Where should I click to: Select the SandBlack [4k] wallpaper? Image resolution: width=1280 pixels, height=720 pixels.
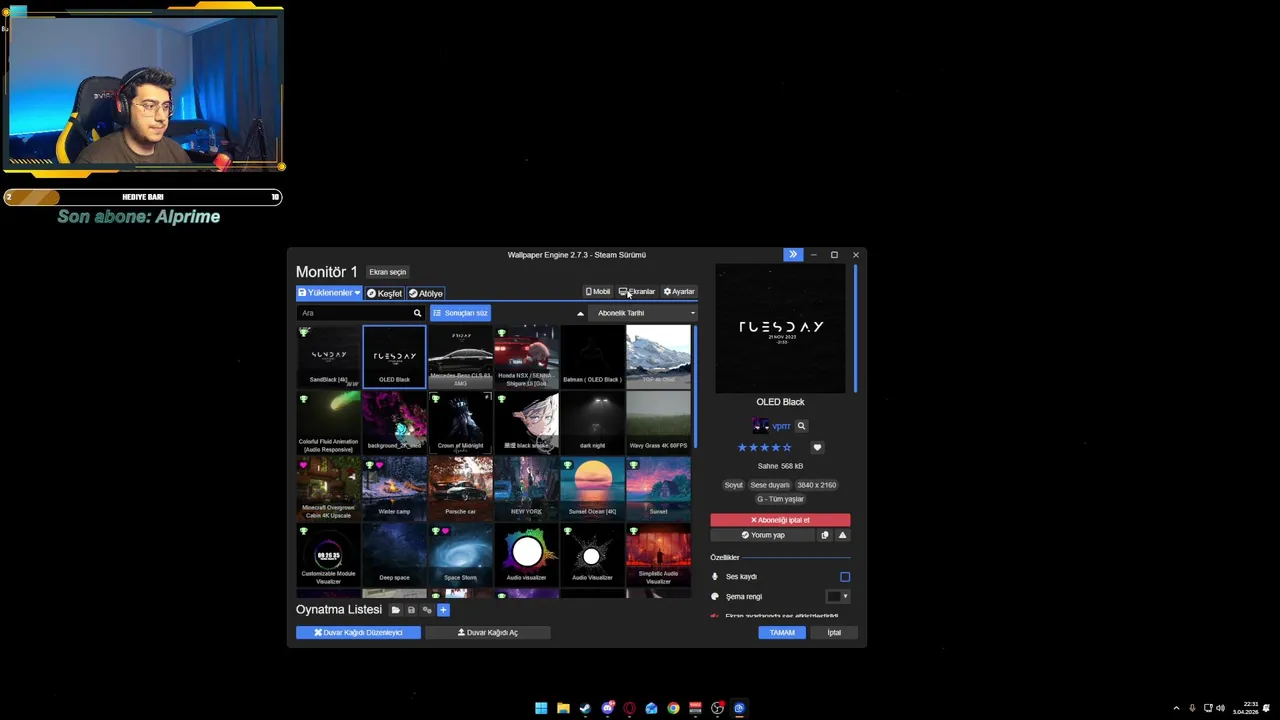coord(328,356)
